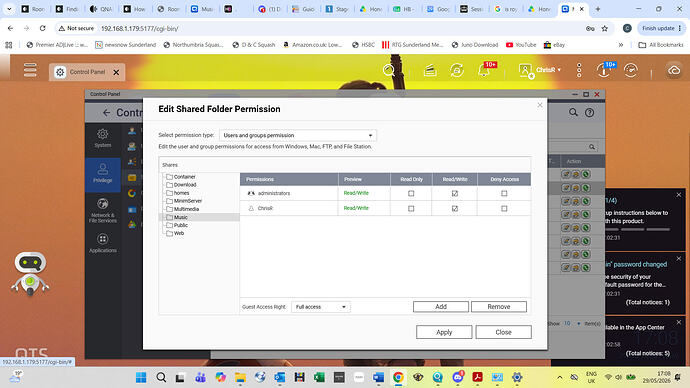
Task: Check Deny Access for ChrisR
Action: [x=504, y=209]
